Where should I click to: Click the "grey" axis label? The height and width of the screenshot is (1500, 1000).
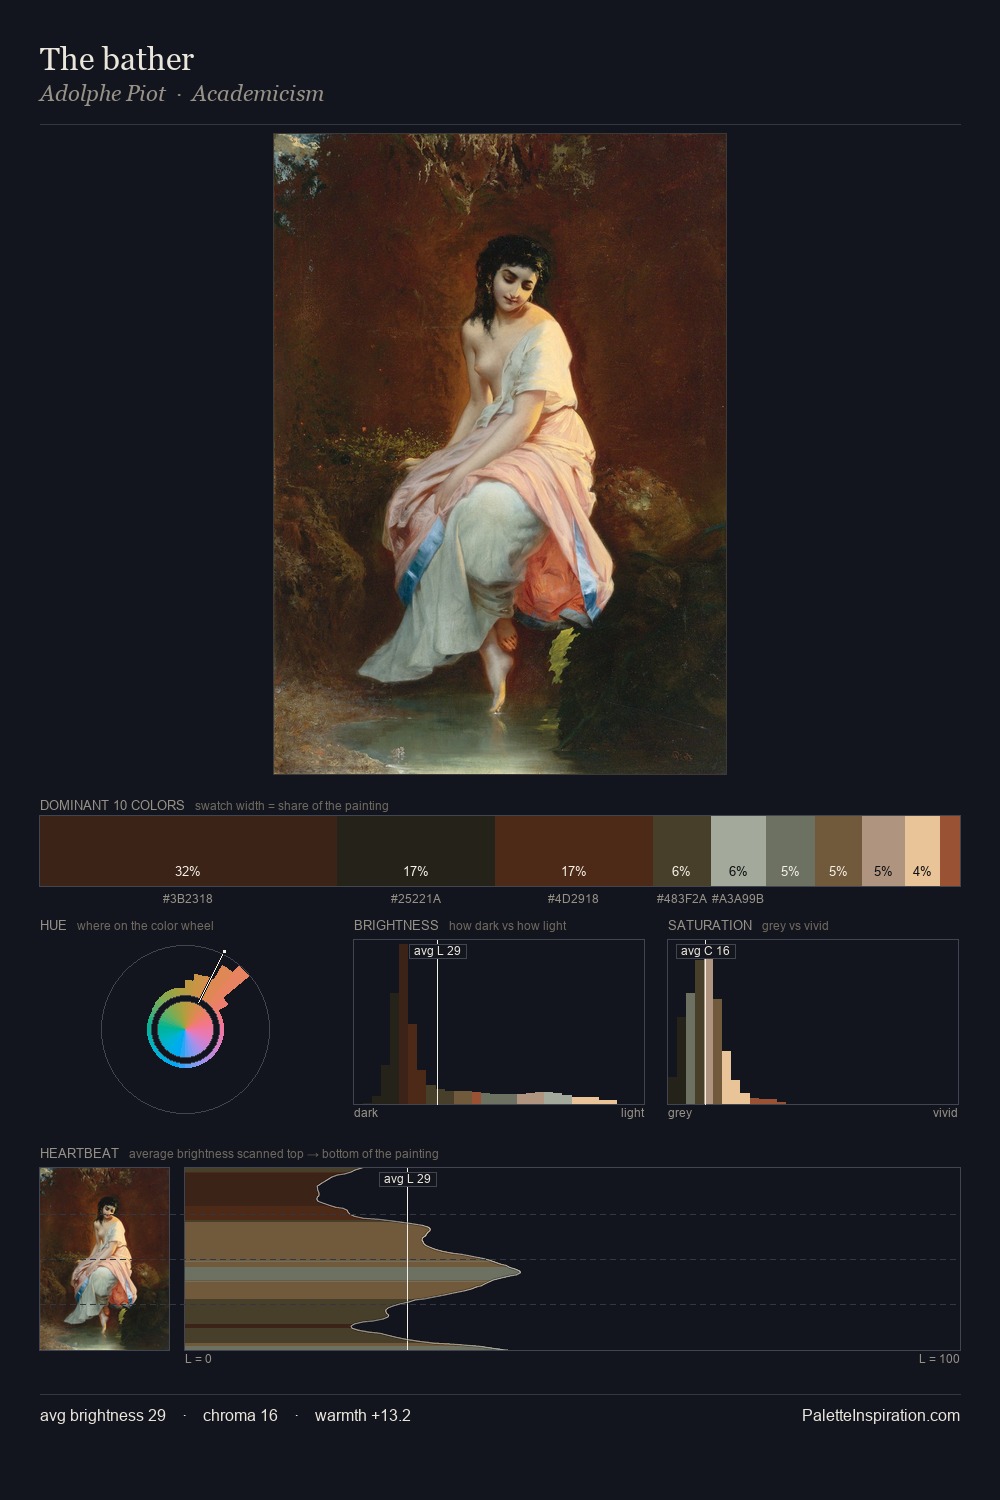click(x=680, y=1113)
